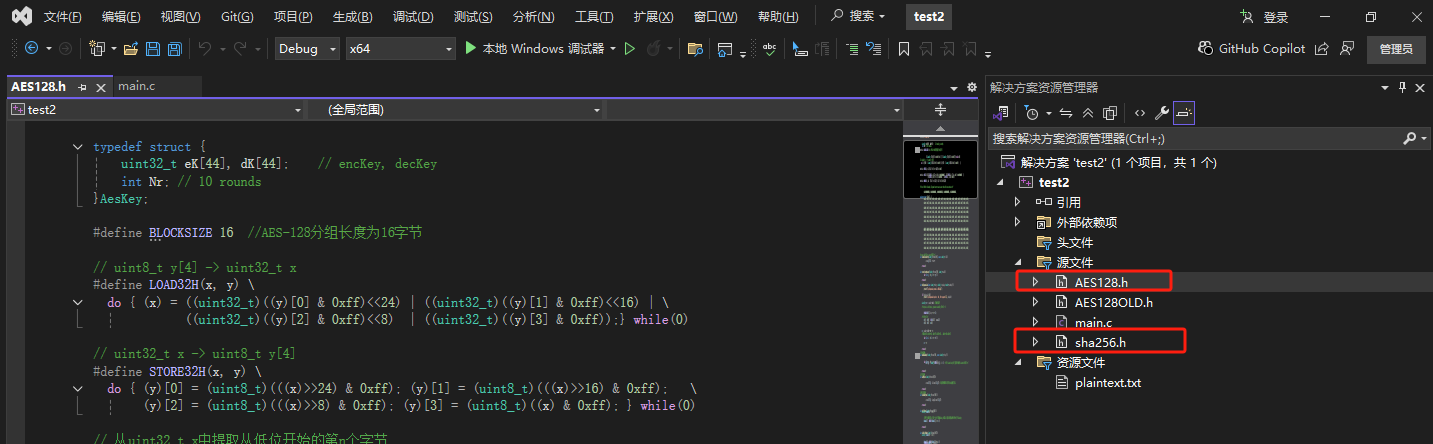Split the editor using the splitter icon
Viewport: 1433px width, 444px height.
pos(940,110)
